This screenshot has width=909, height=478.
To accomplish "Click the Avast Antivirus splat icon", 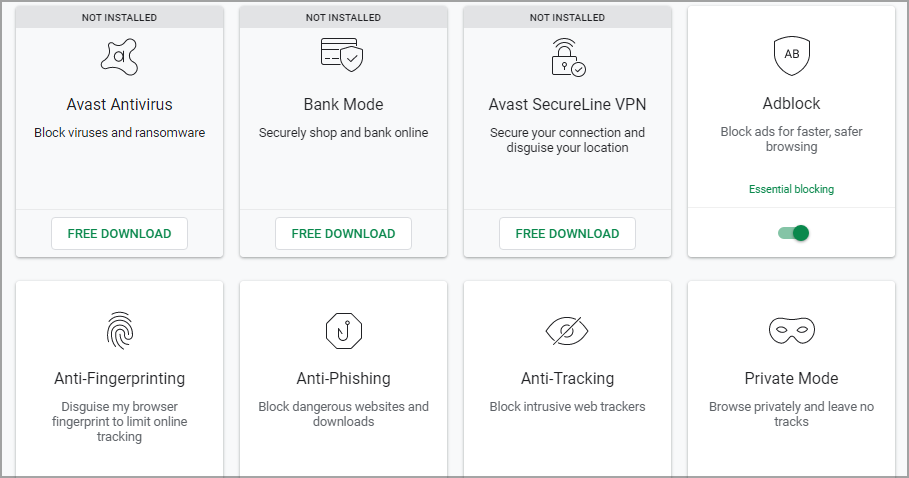I will pyautogui.click(x=119, y=57).
